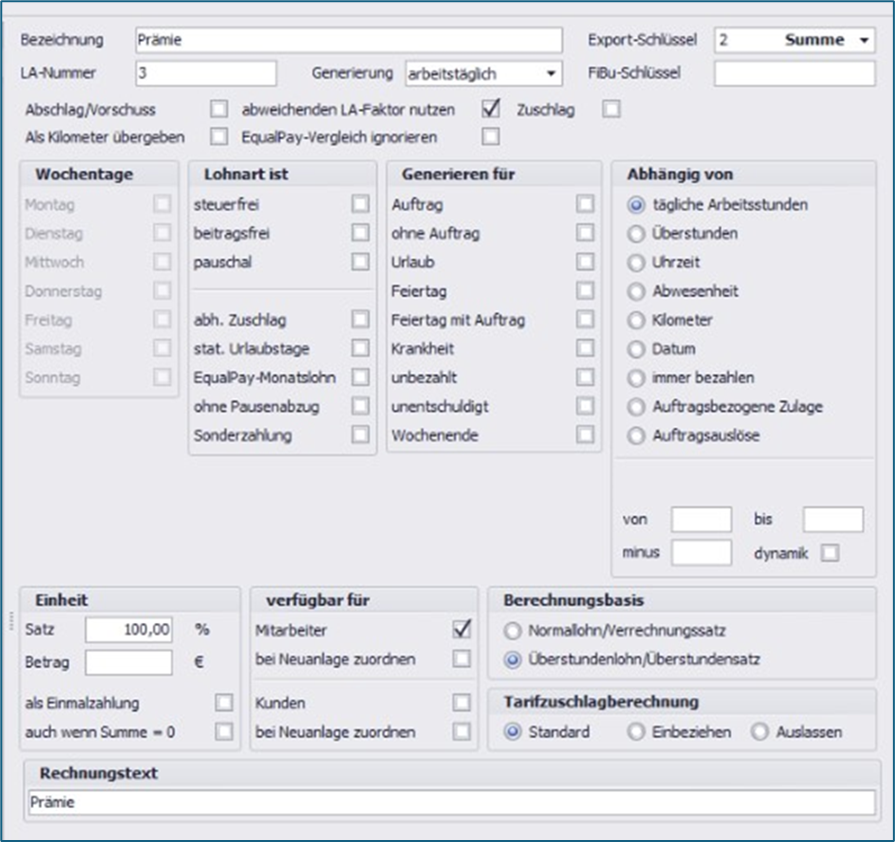Check bei Neuanlage zuordnen under Kunden
Screen dimensions: 895x842
click(x=461, y=731)
